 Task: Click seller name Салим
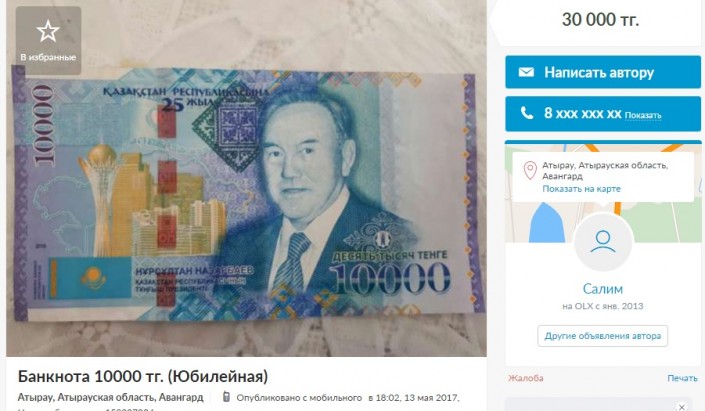(603, 289)
